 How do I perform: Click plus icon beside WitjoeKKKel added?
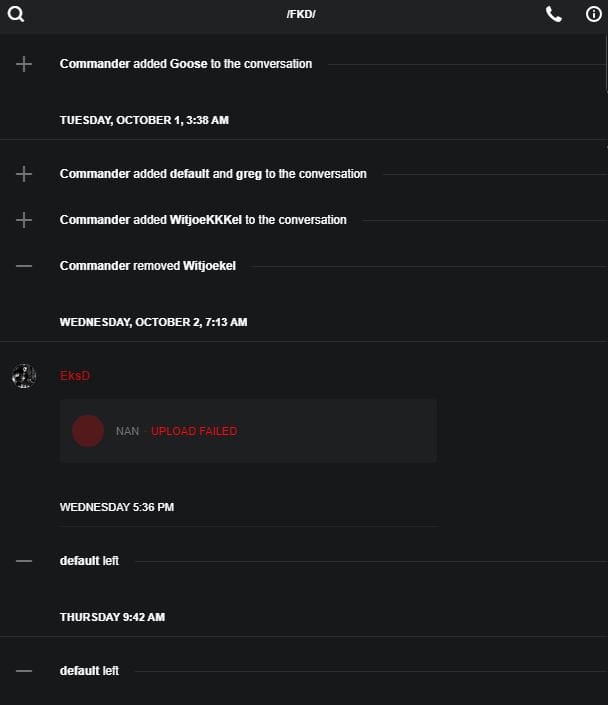click(24, 220)
